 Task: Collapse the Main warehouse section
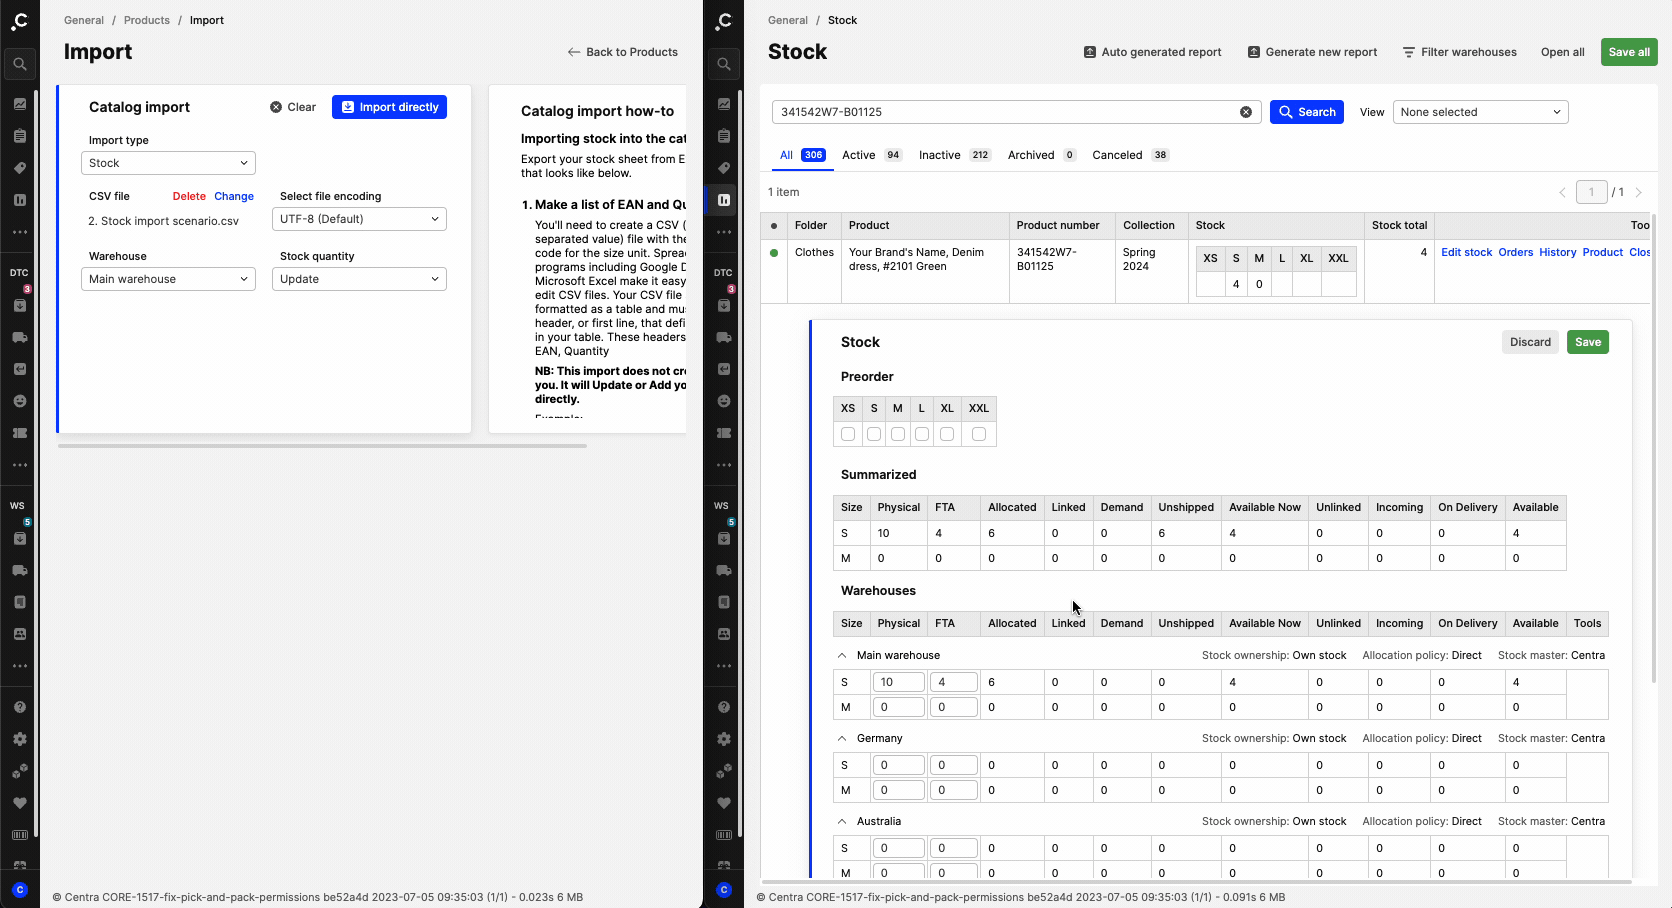click(x=842, y=656)
